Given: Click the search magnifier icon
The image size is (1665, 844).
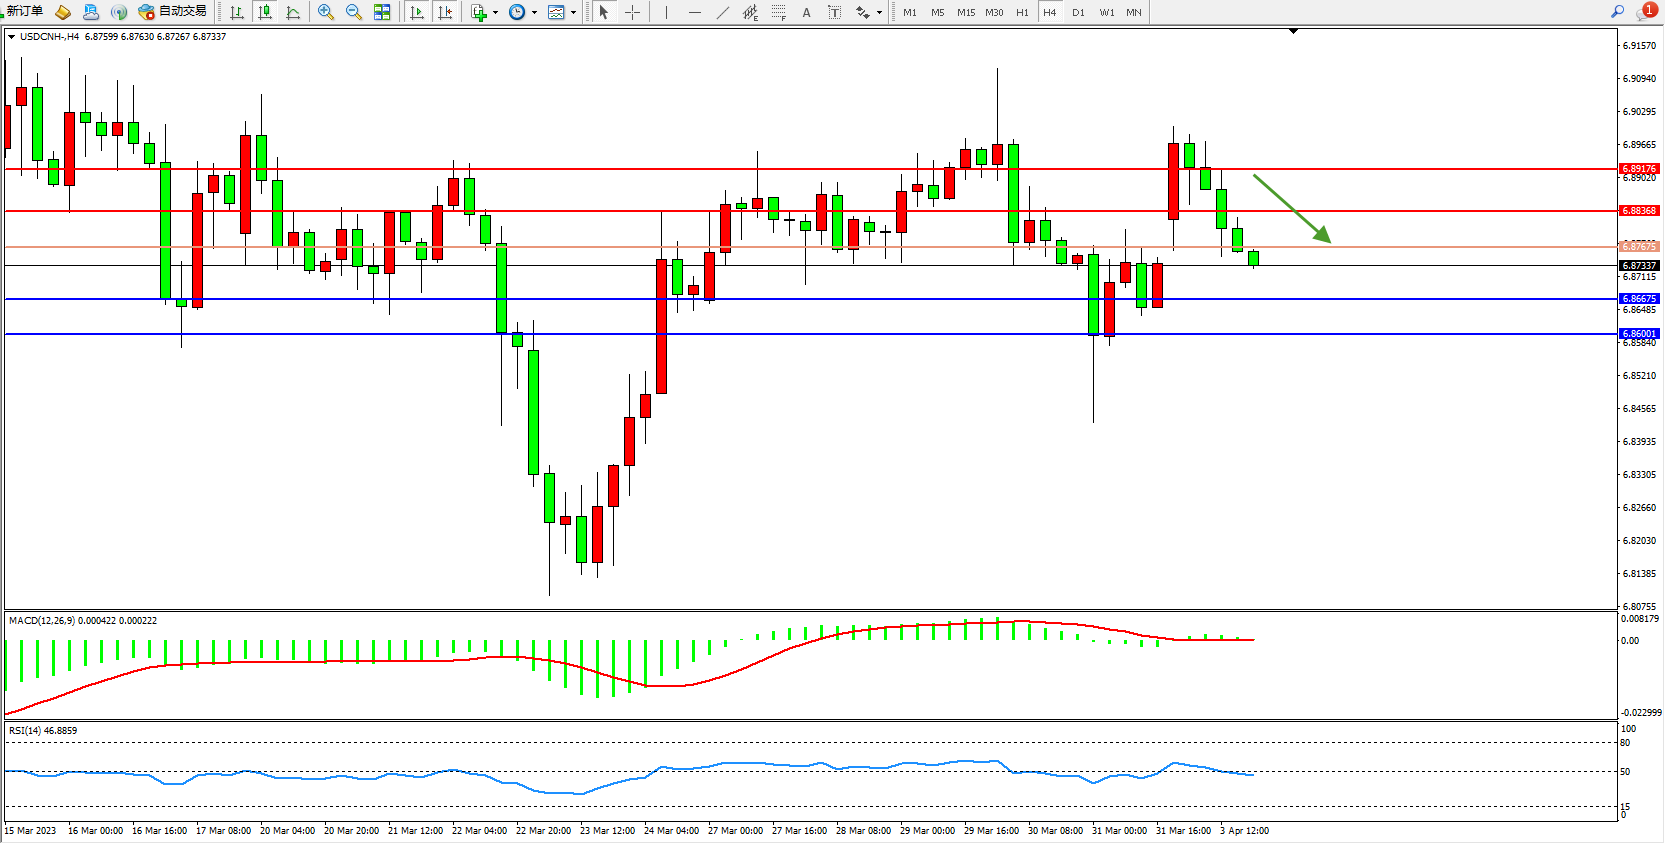Looking at the screenshot, I should tap(1617, 12).
